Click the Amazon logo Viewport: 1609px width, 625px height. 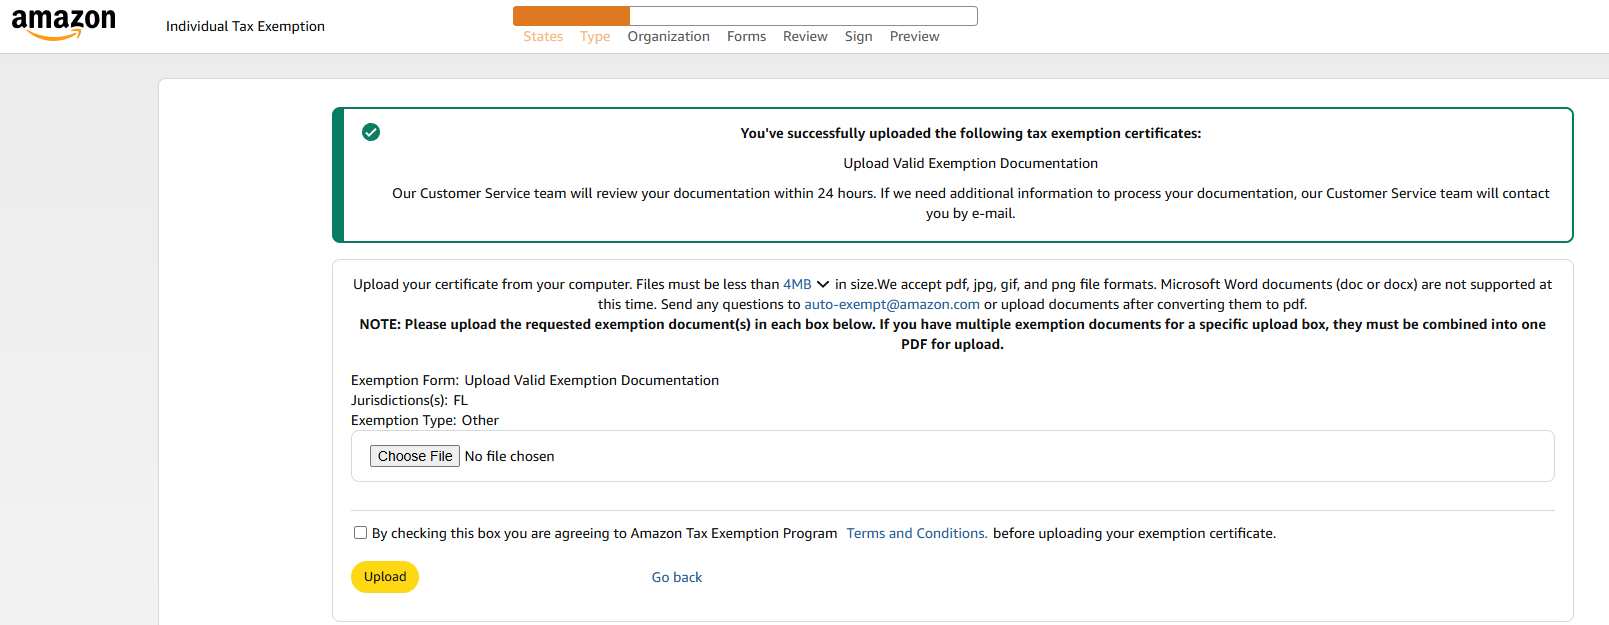click(x=63, y=23)
